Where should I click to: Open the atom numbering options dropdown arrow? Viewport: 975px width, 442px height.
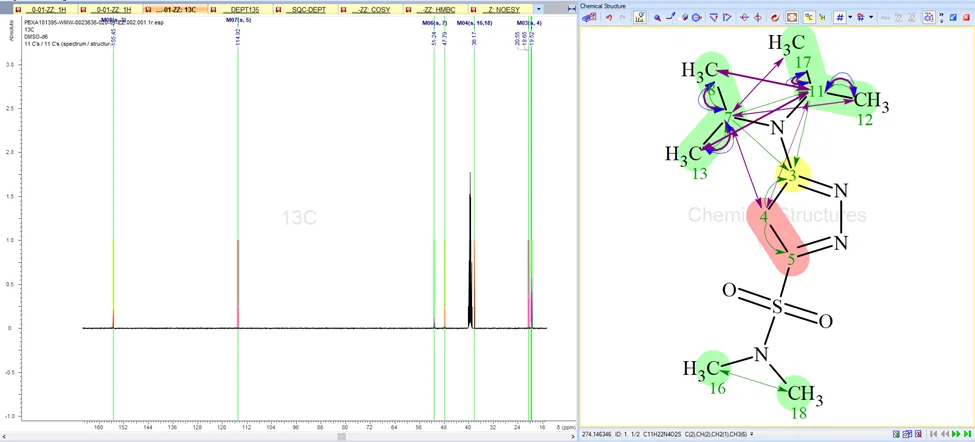(x=850, y=17)
